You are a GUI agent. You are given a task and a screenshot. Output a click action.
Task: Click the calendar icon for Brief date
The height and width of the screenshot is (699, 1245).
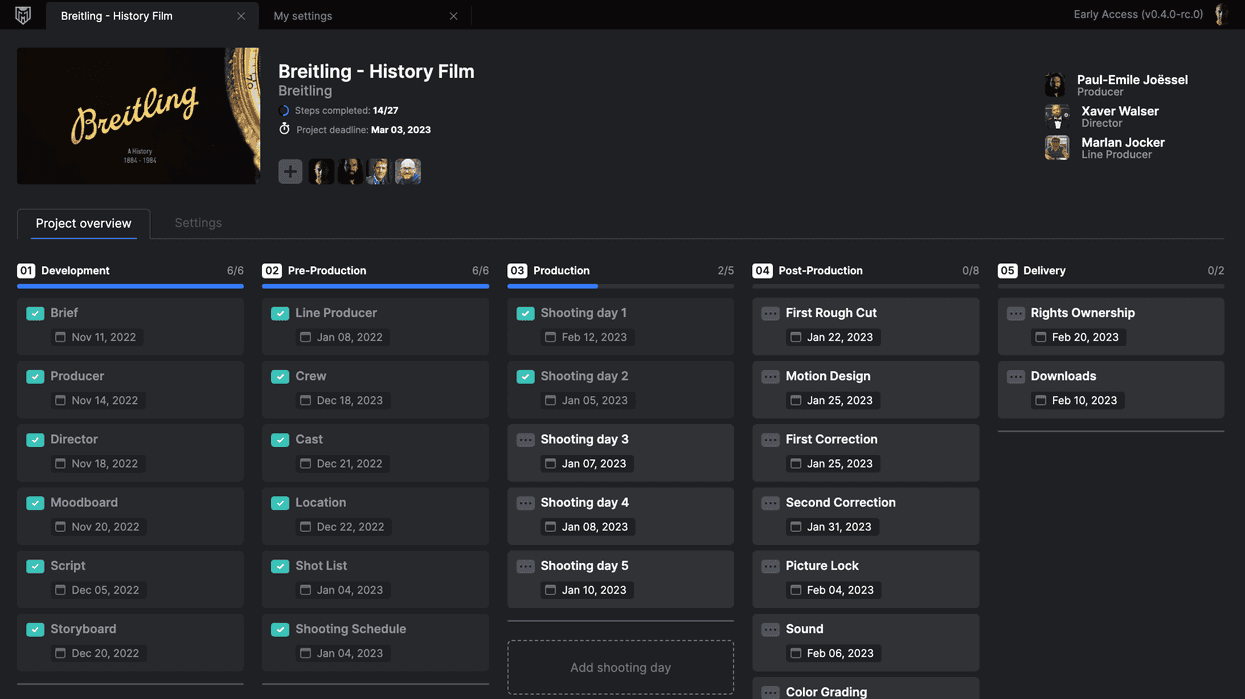click(60, 337)
